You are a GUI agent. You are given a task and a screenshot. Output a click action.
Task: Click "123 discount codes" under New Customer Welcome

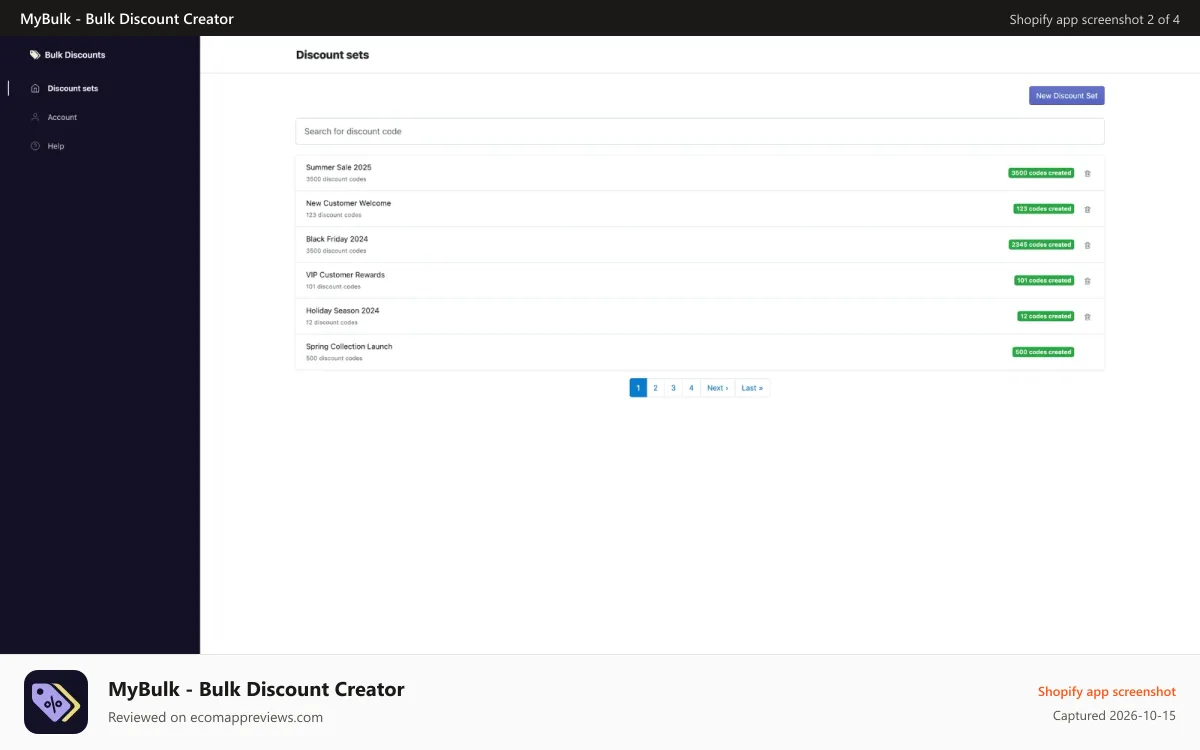tap(334, 215)
